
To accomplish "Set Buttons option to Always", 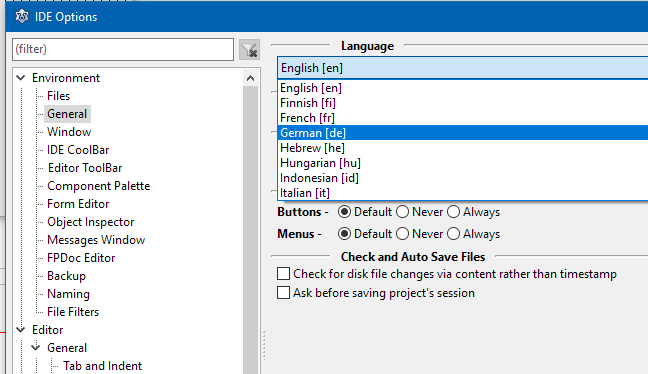I will tap(453, 212).
